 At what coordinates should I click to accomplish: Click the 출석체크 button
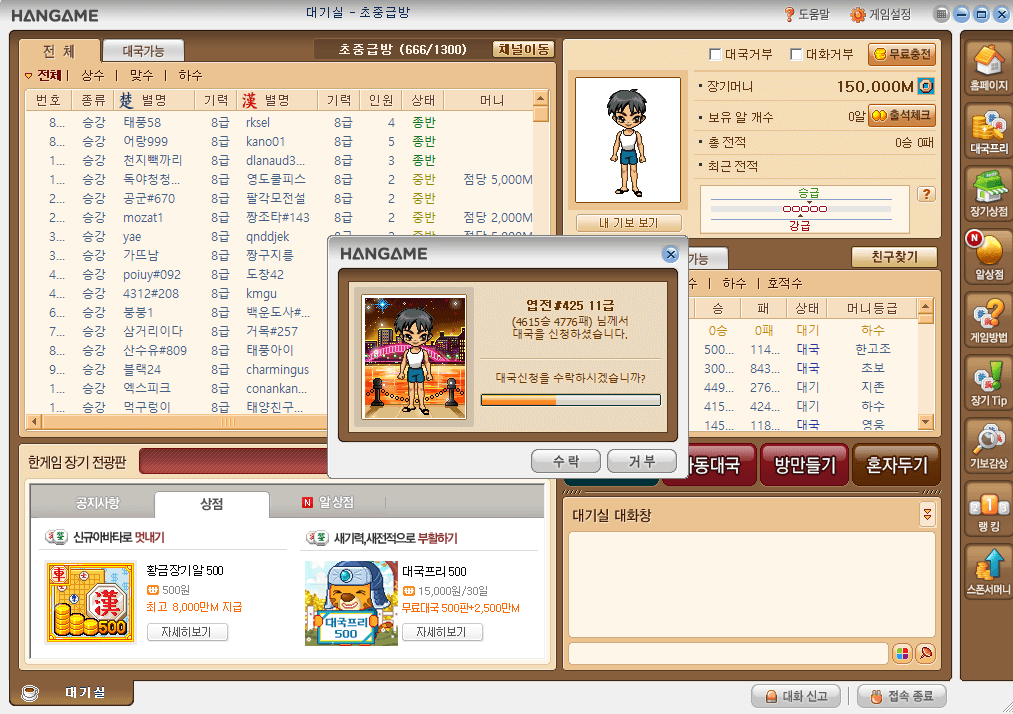901,116
